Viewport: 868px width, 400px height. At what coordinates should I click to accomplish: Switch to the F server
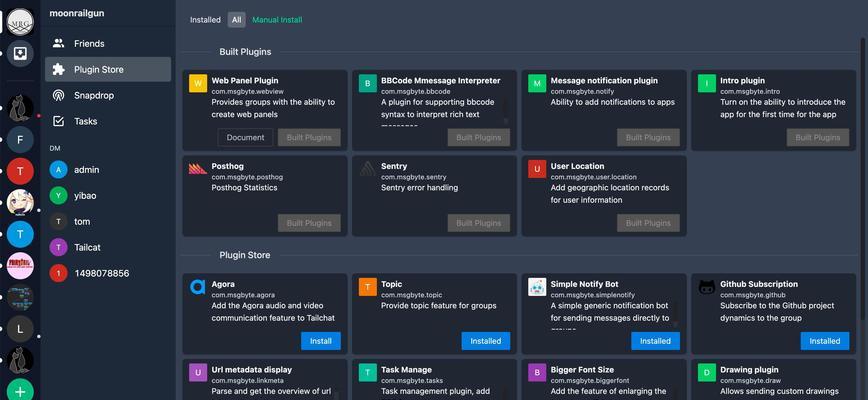(20, 139)
